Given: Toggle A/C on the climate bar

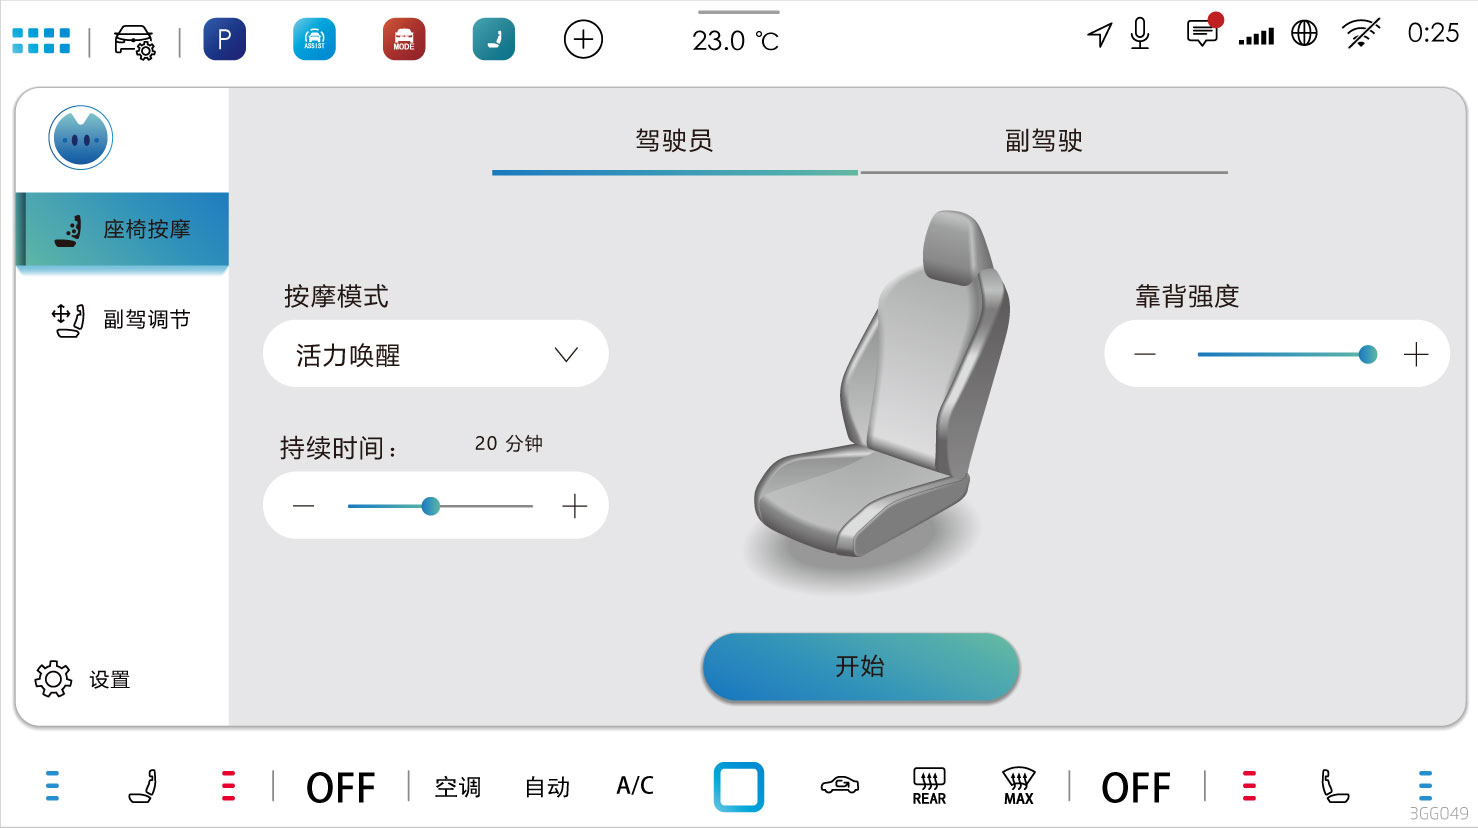Looking at the screenshot, I should [x=635, y=786].
